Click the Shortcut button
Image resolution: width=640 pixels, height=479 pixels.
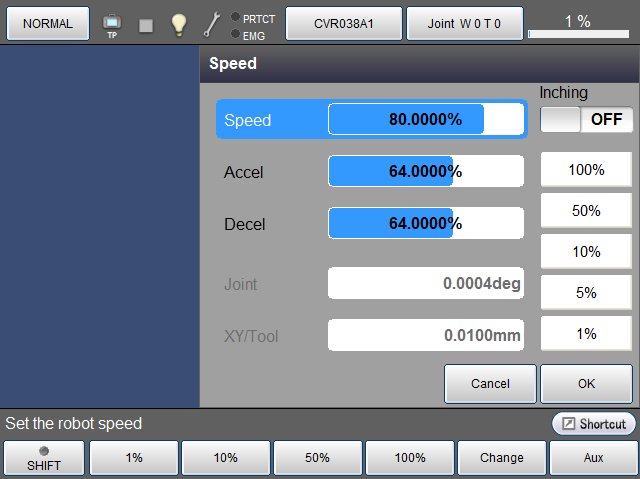click(594, 424)
